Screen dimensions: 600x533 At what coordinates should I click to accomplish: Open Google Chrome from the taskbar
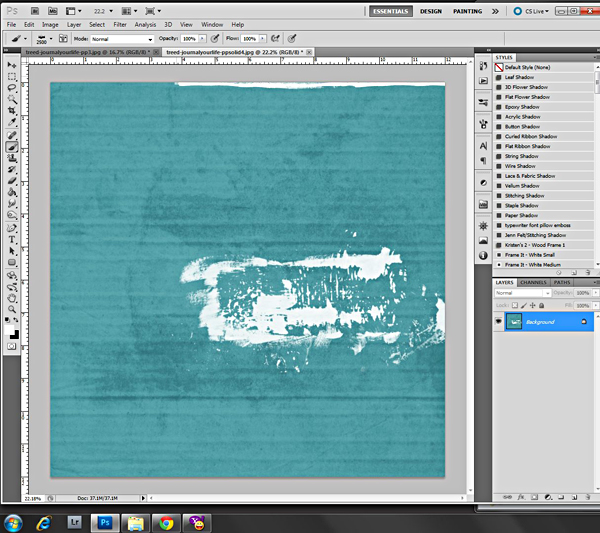point(166,523)
